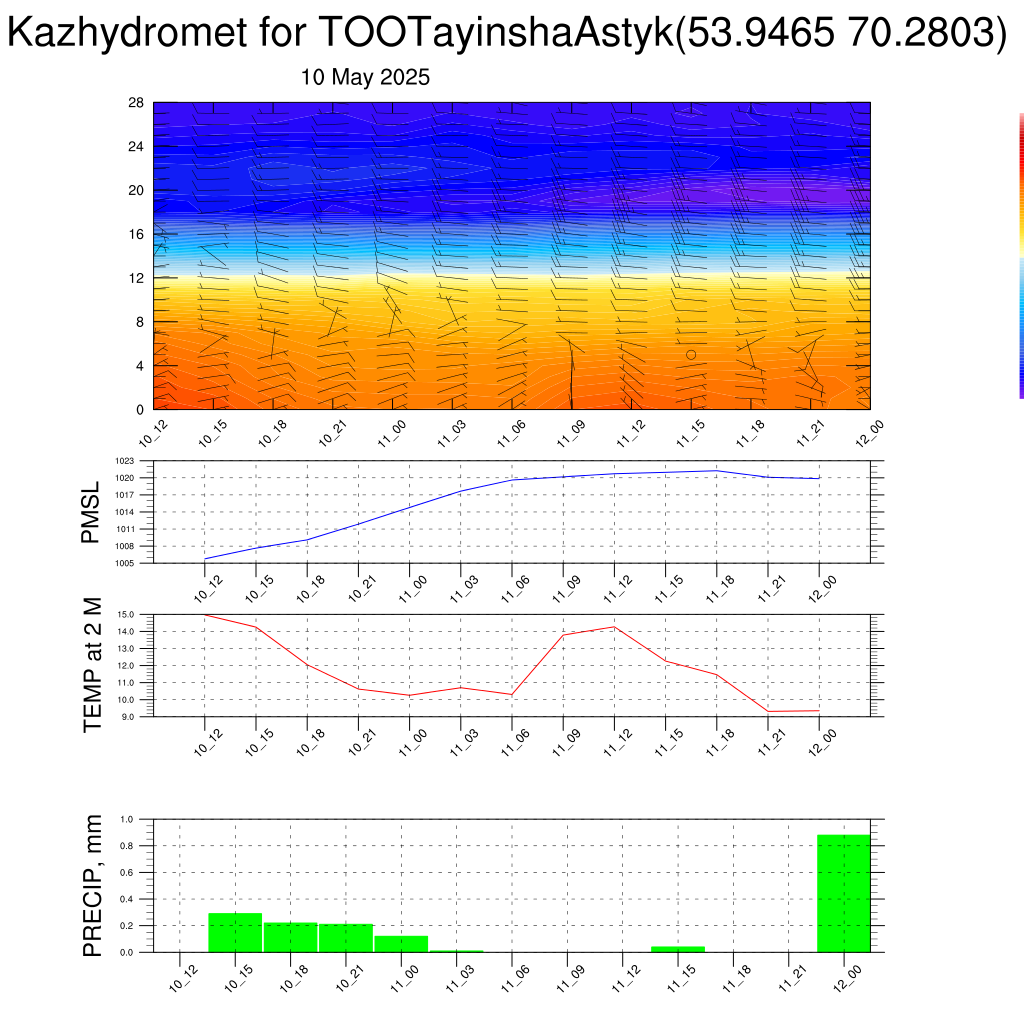Screen dimensions: 1024x1024
Task: Click the 0.8 value on the precipitation axis
Action: [x=127, y=846]
